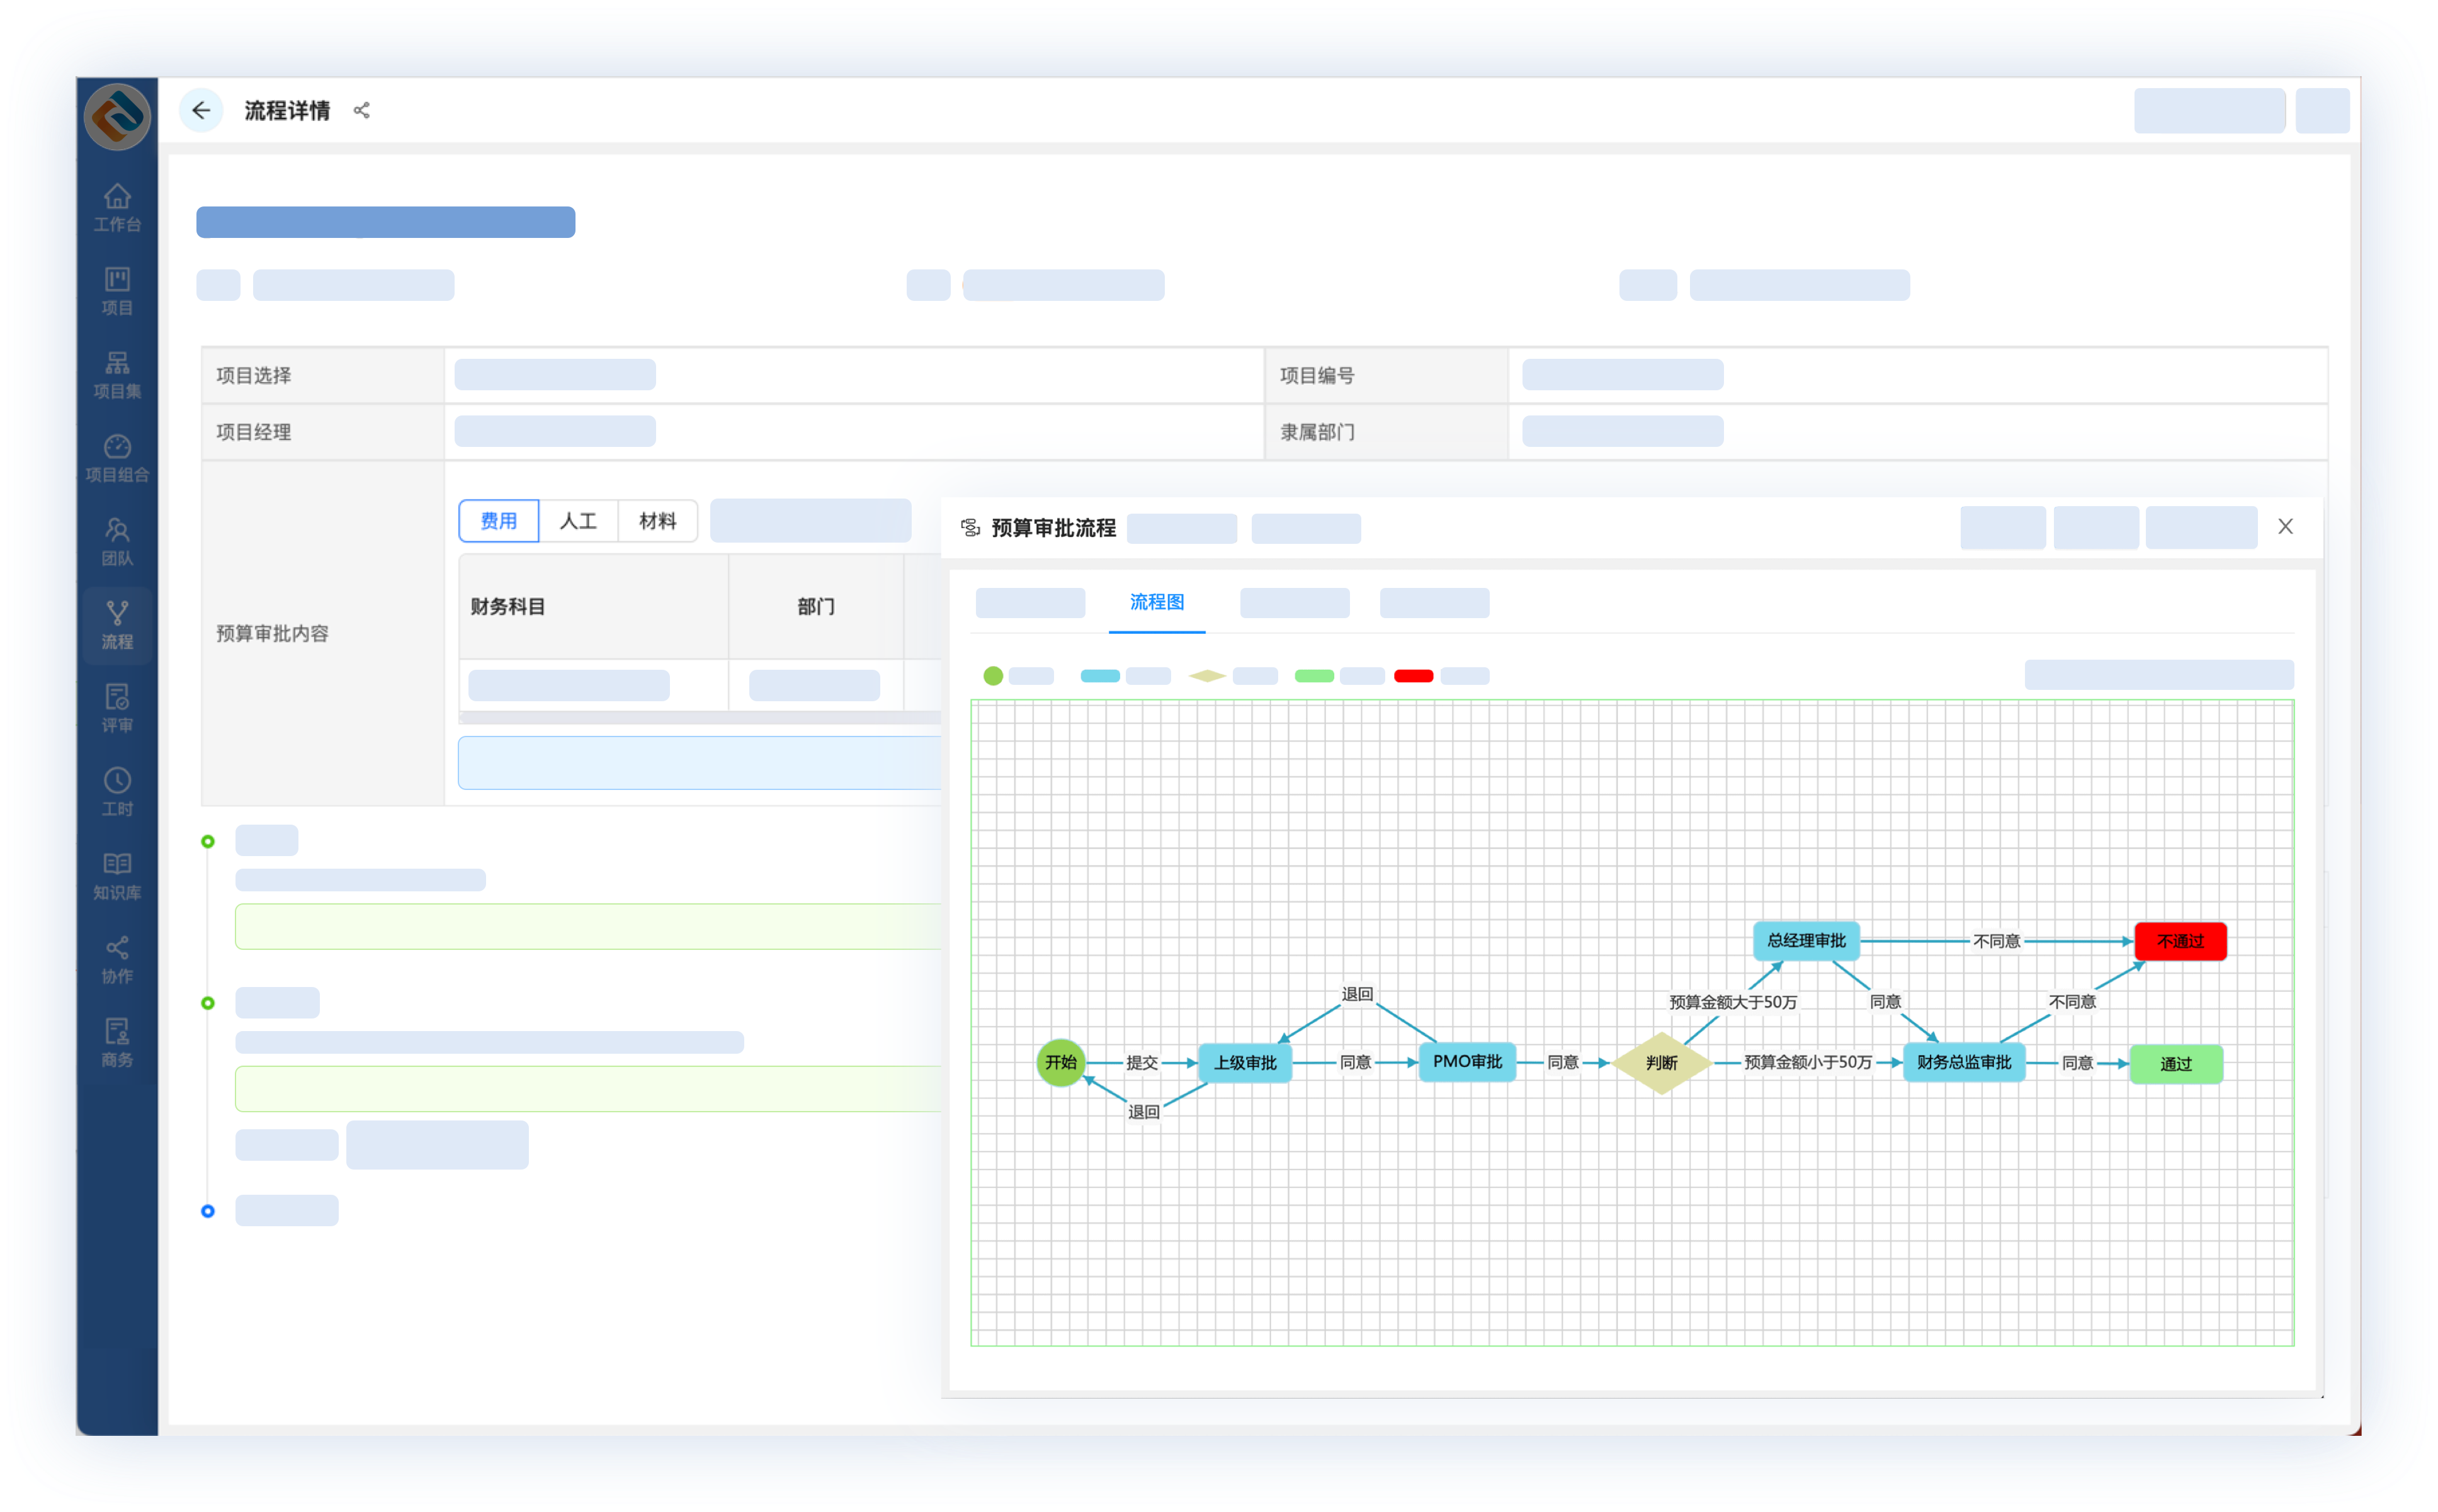
Task: Open 评审 in the sidebar
Action: tap(117, 708)
